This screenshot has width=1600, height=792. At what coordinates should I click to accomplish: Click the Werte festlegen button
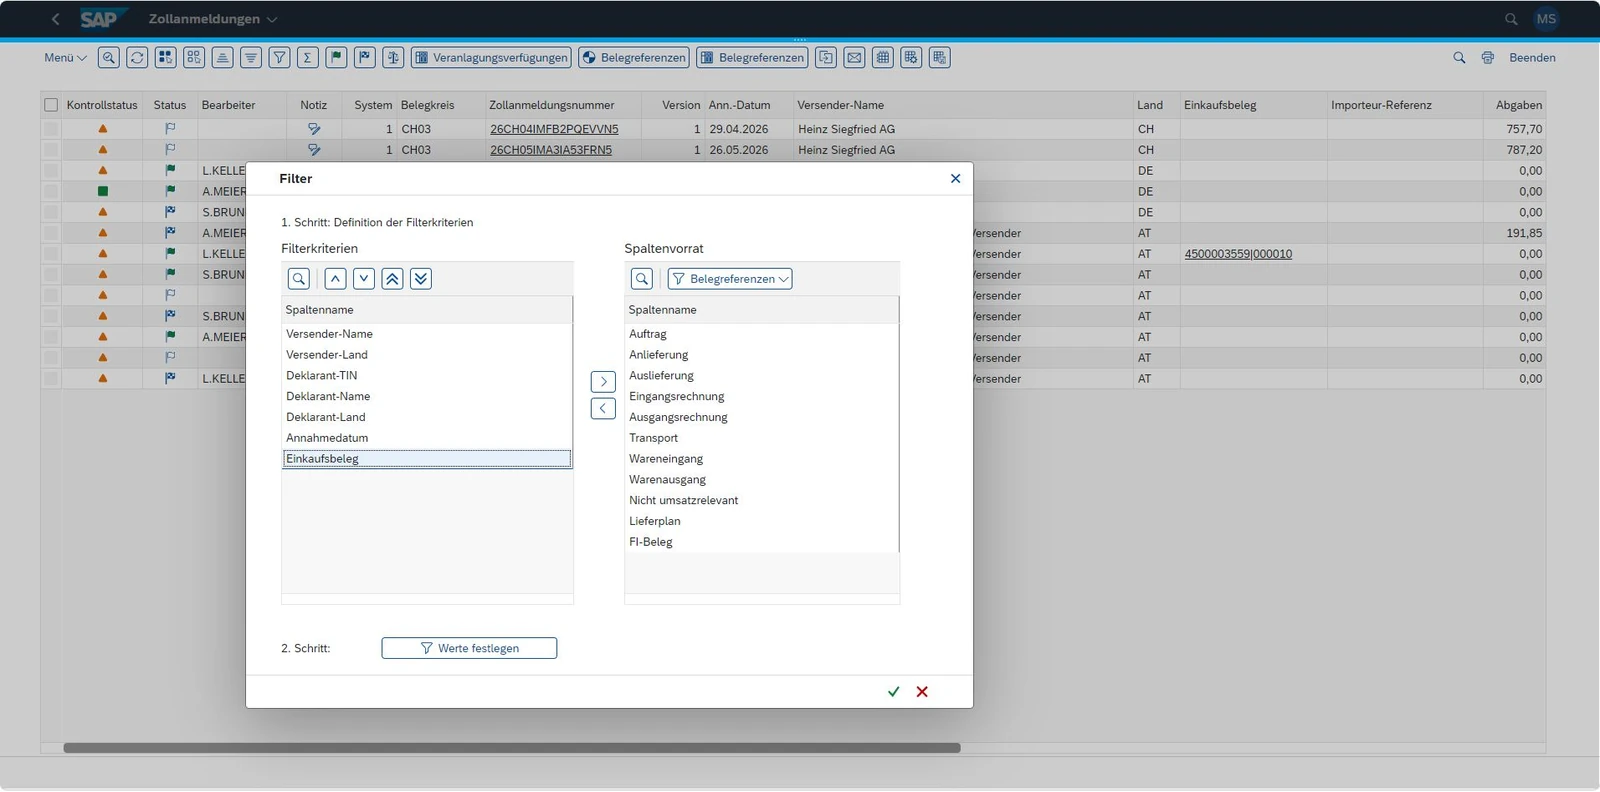pos(469,649)
